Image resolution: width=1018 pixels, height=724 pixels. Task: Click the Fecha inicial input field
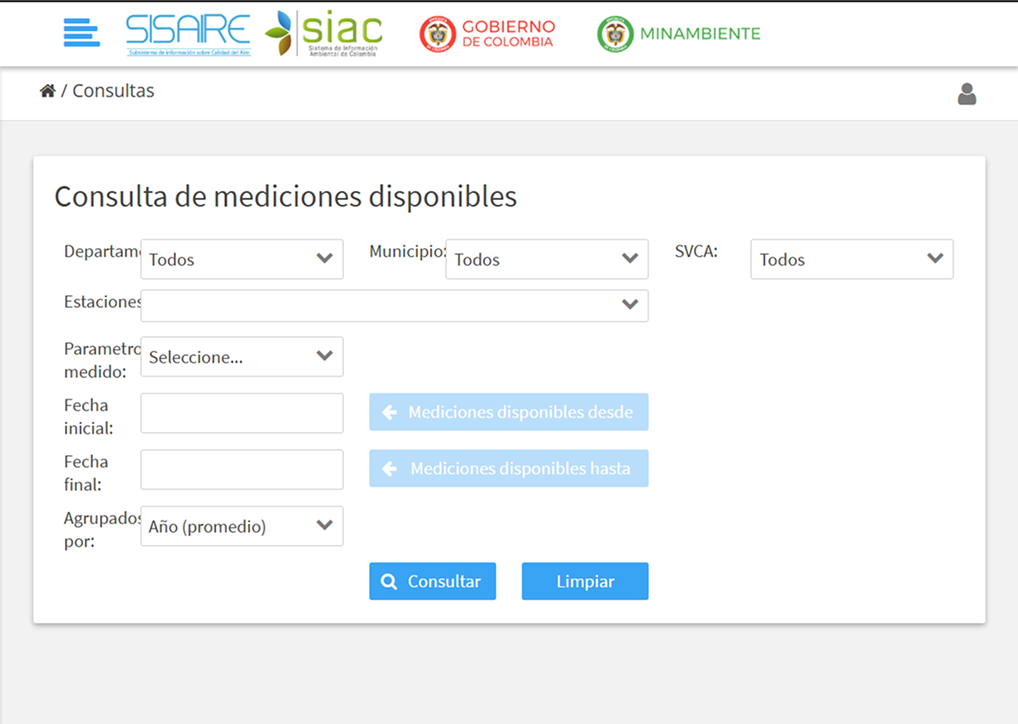pos(242,413)
